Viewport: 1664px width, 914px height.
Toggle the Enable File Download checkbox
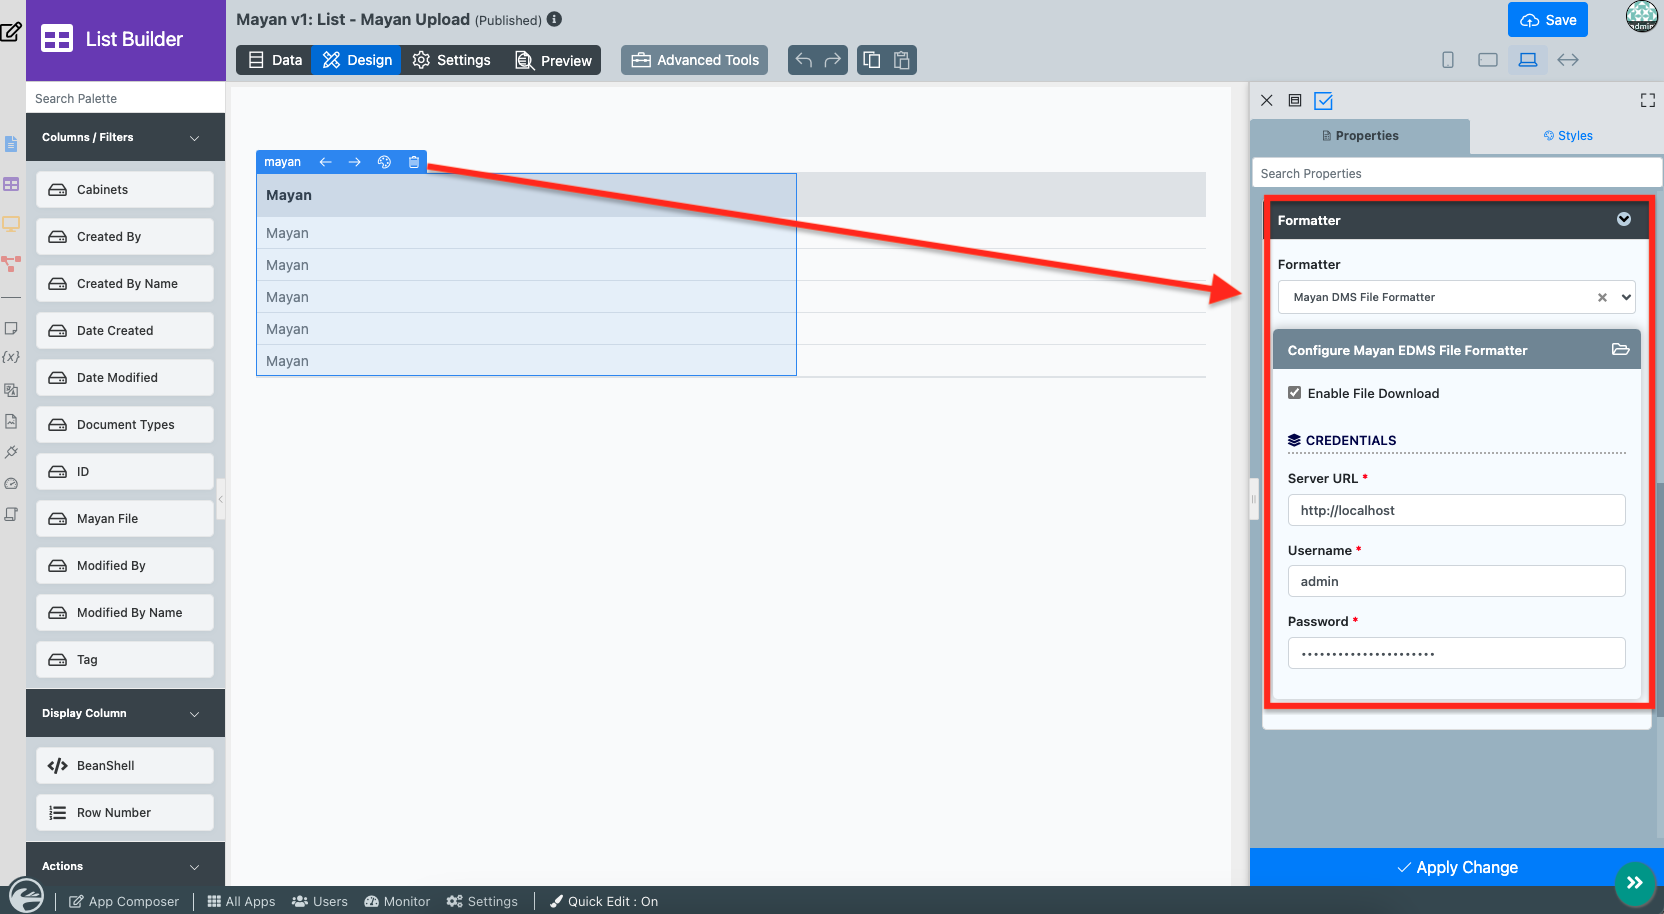1295,393
